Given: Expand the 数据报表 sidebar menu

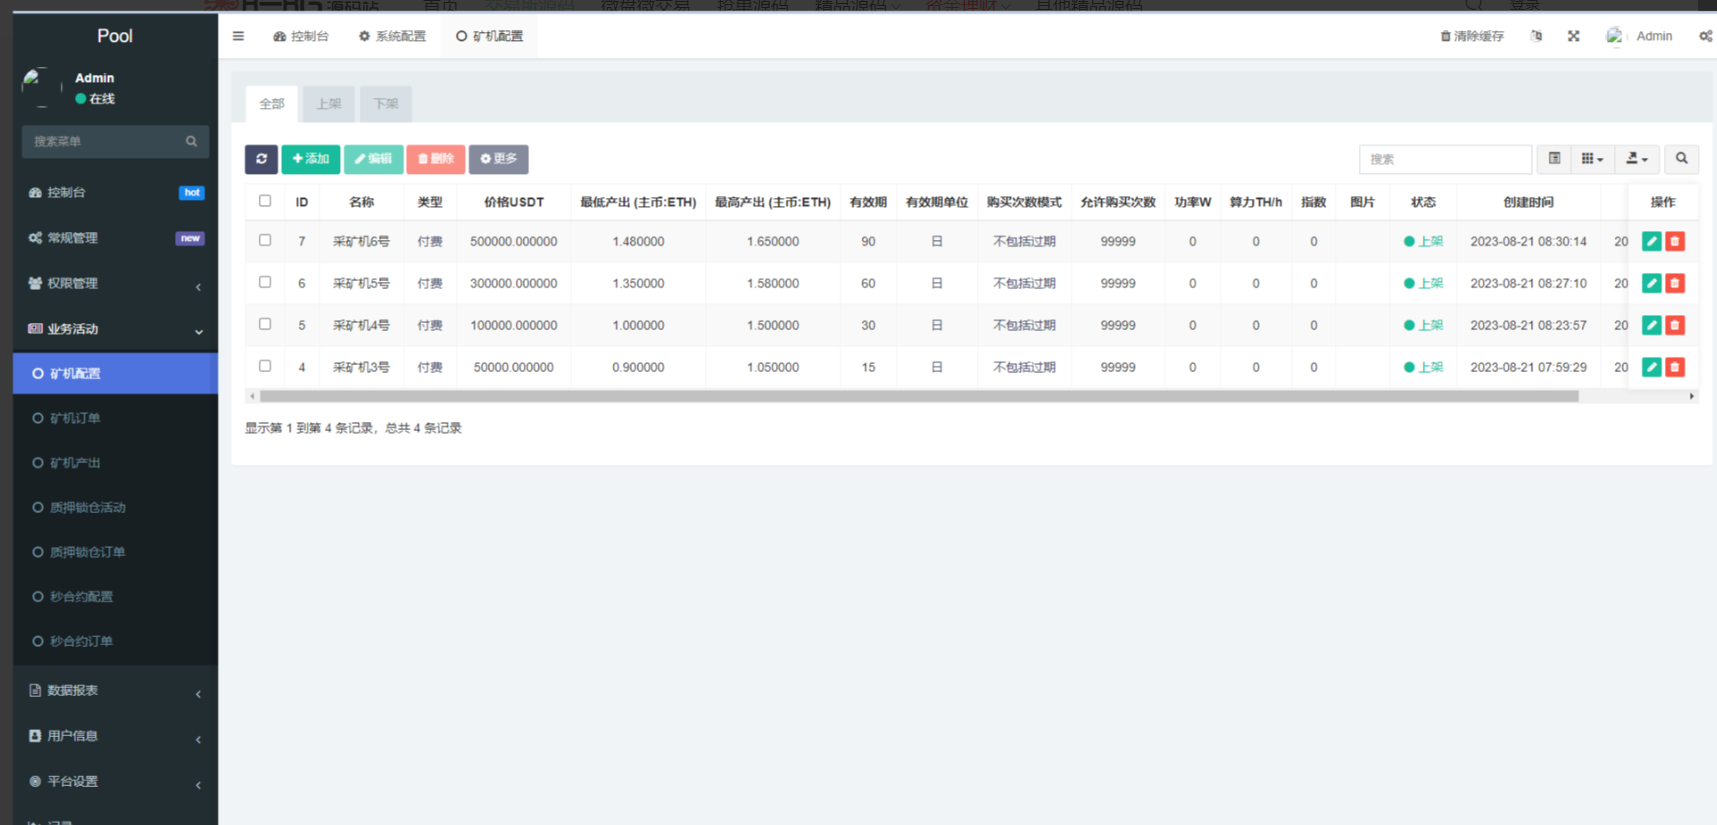Looking at the screenshot, I should (115, 691).
